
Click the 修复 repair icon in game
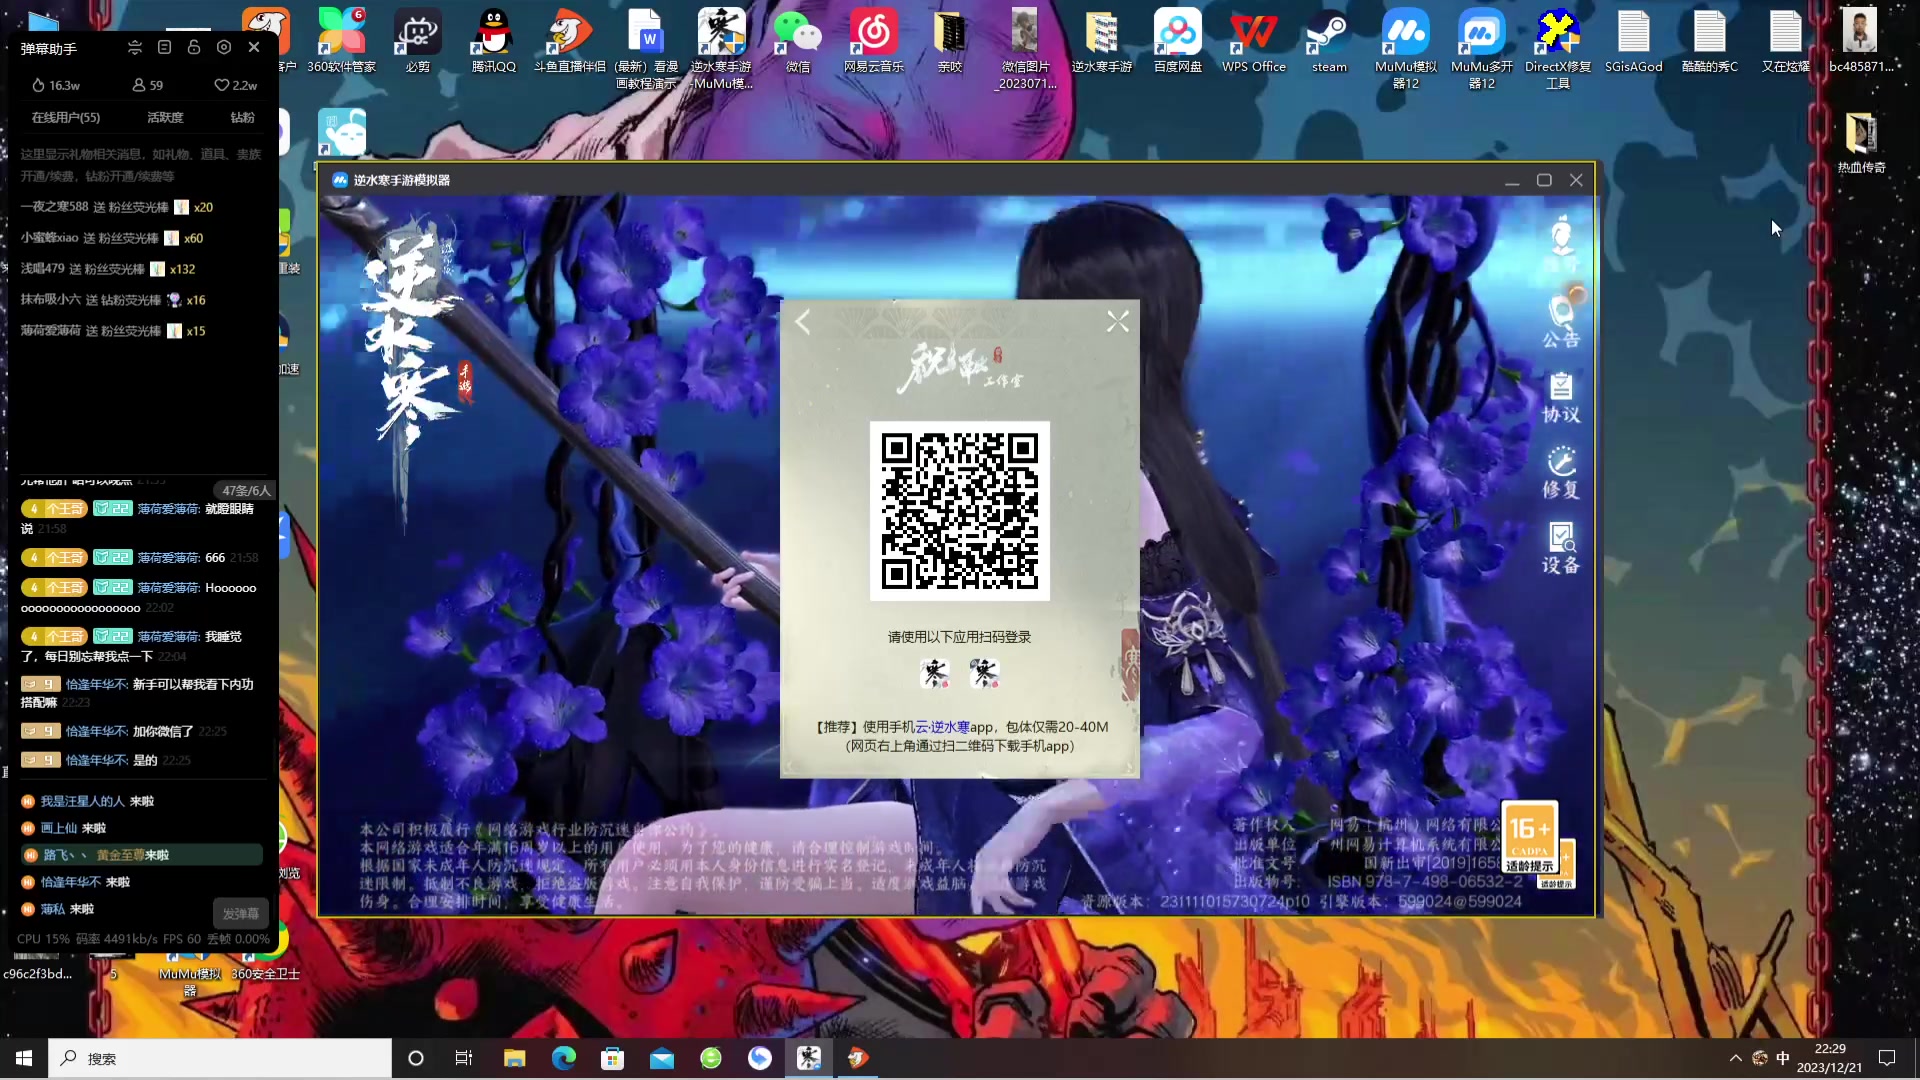pyautogui.click(x=1561, y=472)
